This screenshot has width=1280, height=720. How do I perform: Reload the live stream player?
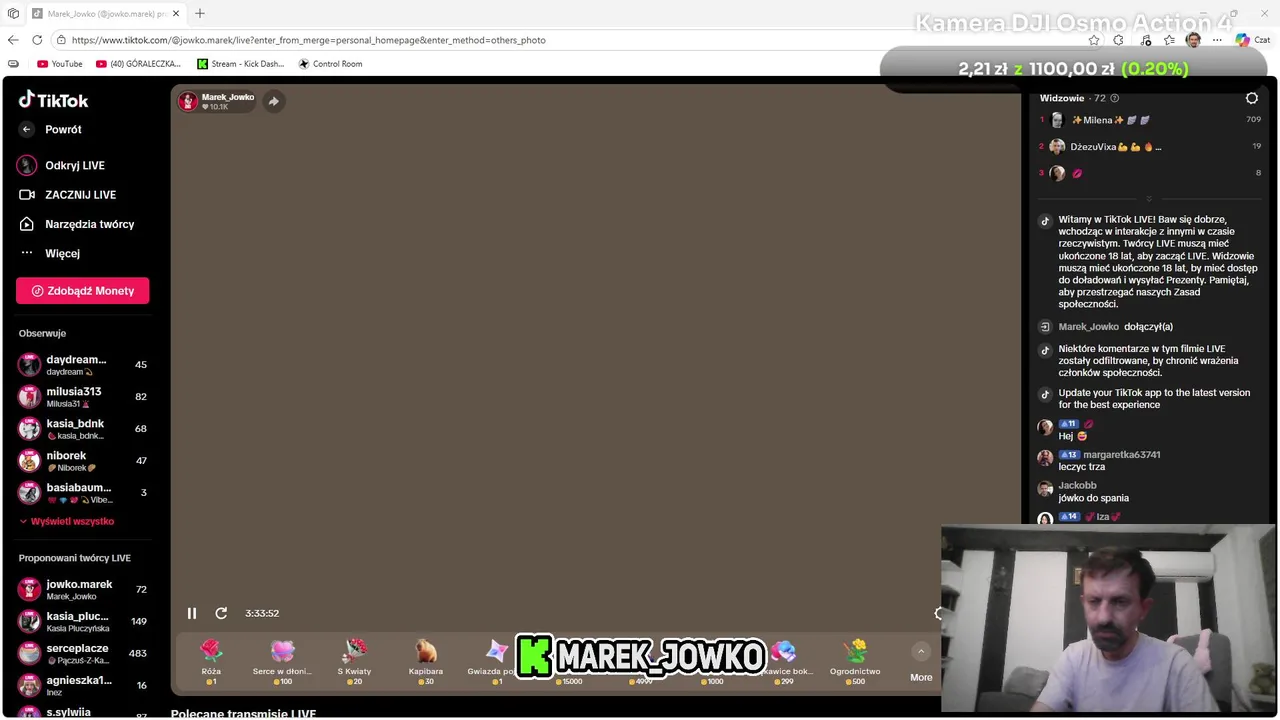click(x=221, y=613)
